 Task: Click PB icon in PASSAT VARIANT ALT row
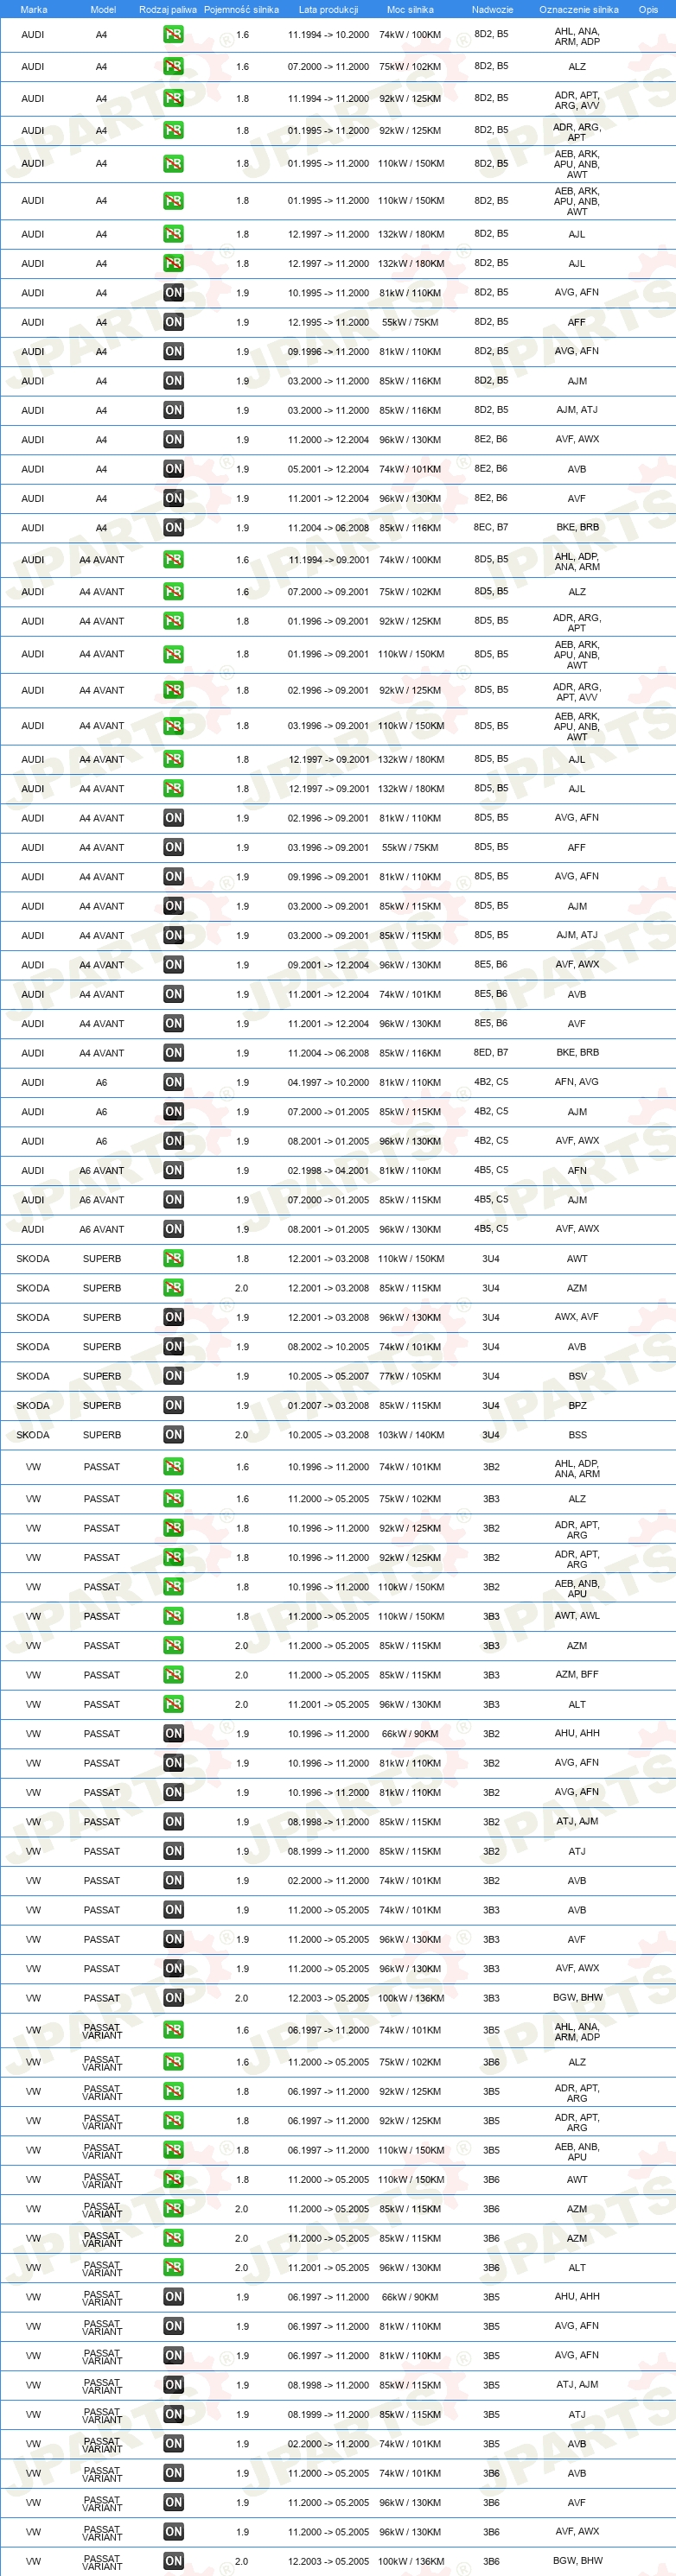pyautogui.click(x=173, y=2268)
